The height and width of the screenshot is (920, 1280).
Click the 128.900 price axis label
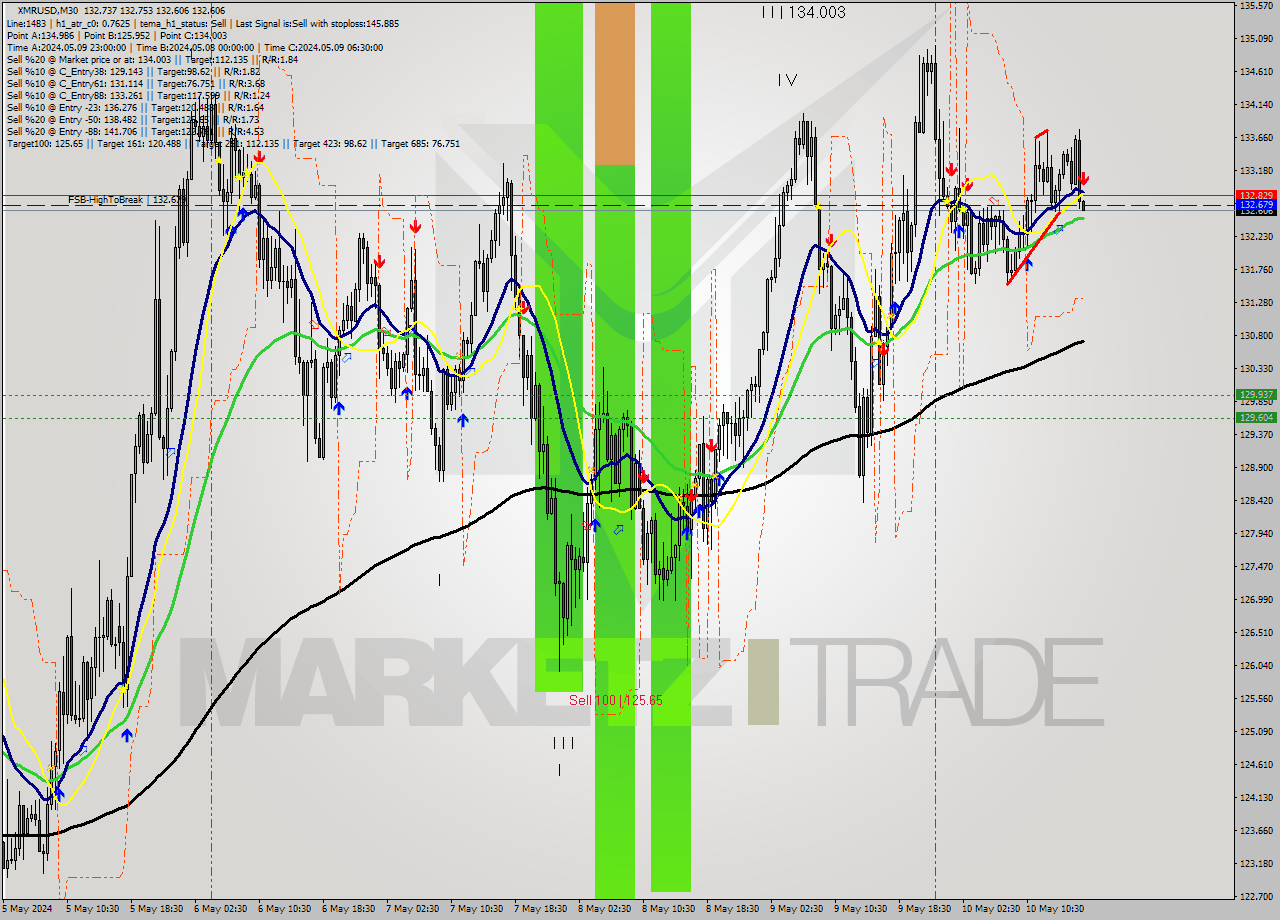[x=1255, y=468]
